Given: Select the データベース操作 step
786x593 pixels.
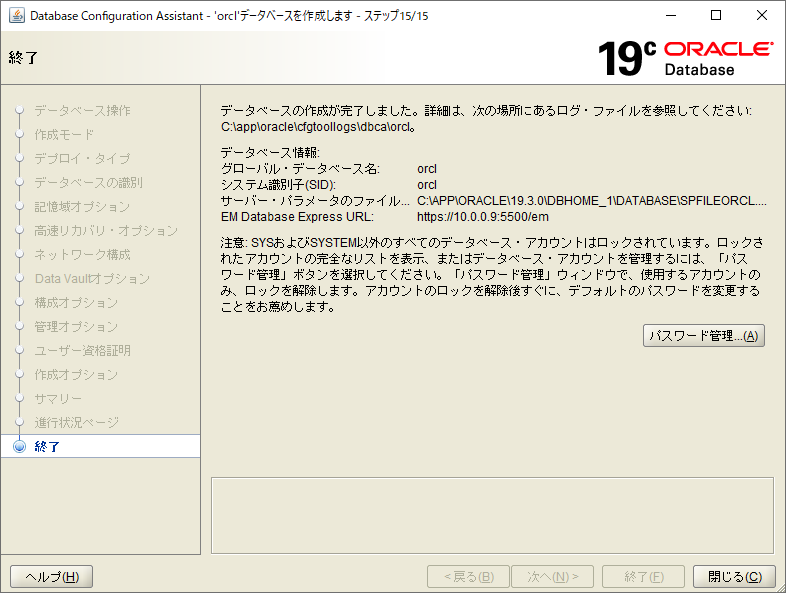Looking at the screenshot, I should (82, 110).
